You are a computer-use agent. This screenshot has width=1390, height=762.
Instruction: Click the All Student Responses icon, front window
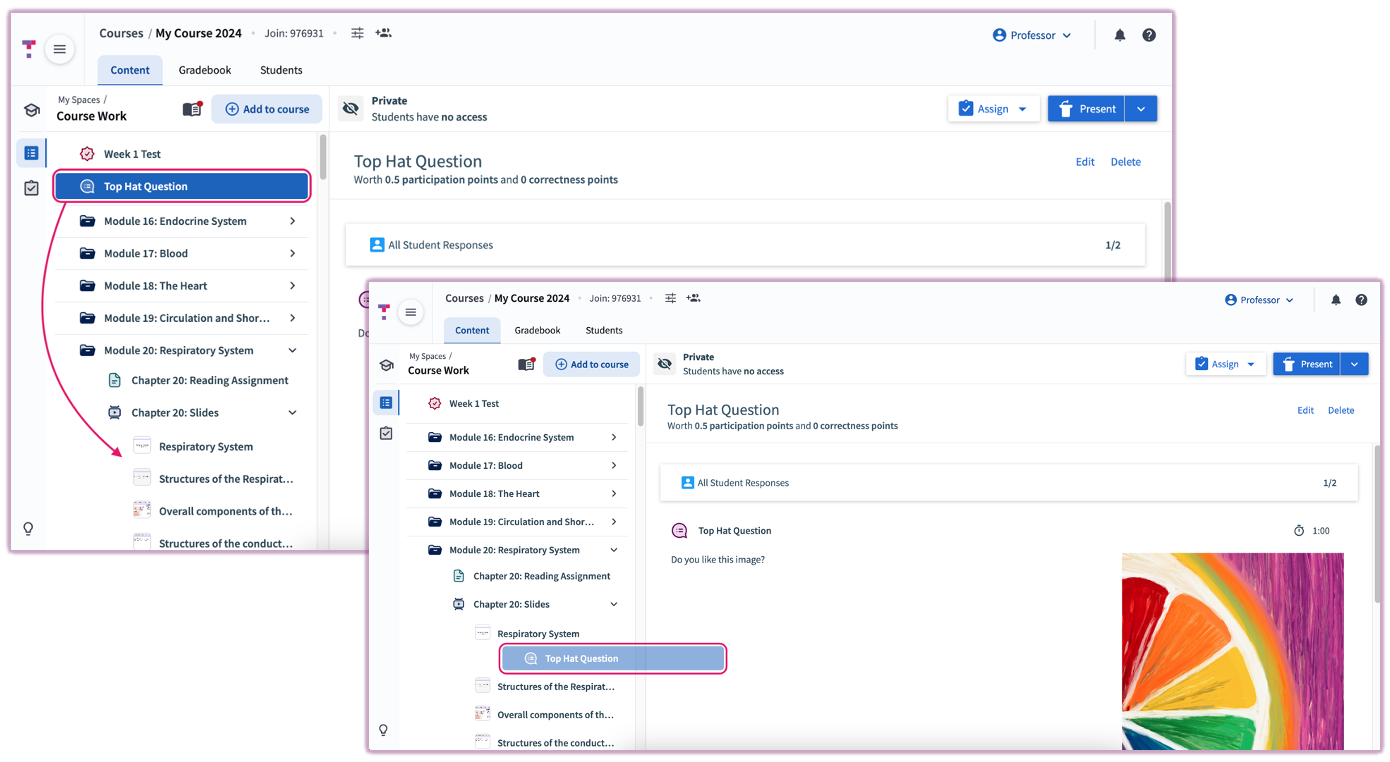click(x=687, y=483)
